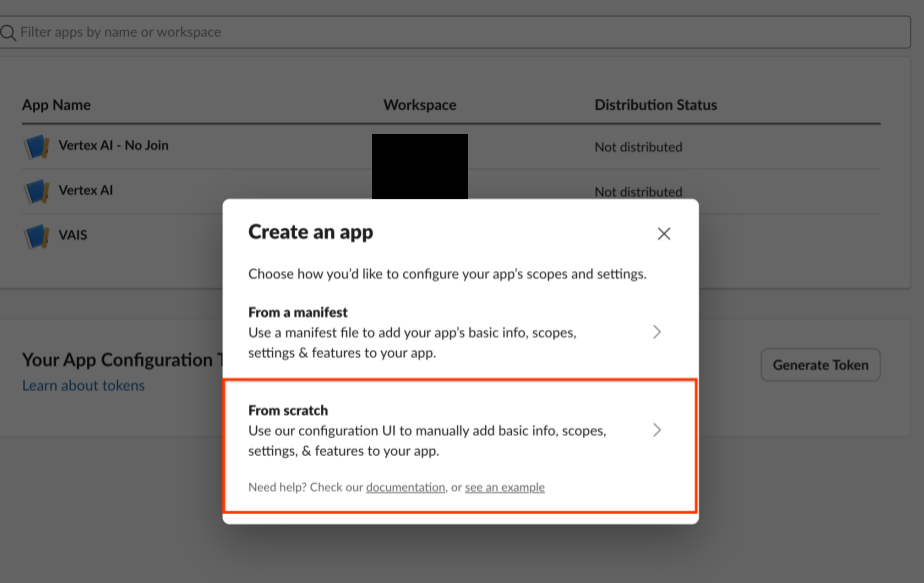This screenshot has height=583, width=924.
Task: Select the Vertex AI app name in second row
Action: click(85, 190)
